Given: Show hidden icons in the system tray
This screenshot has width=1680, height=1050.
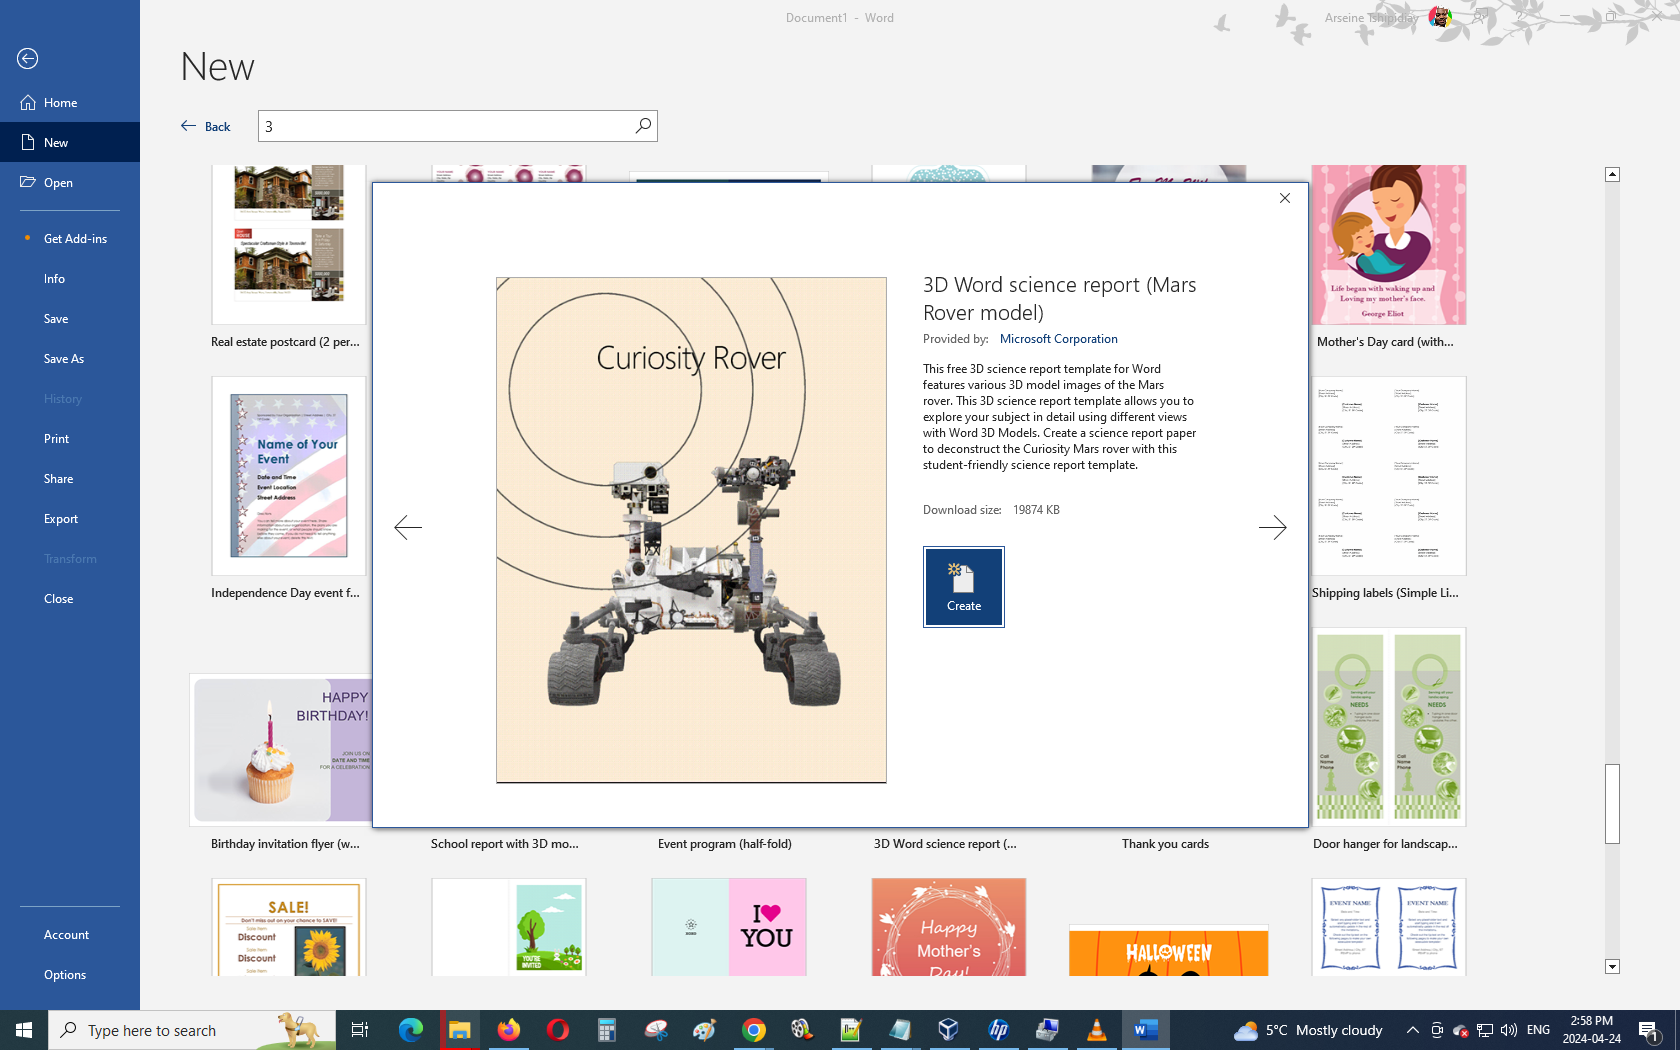Looking at the screenshot, I should (x=1412, y=1030).
